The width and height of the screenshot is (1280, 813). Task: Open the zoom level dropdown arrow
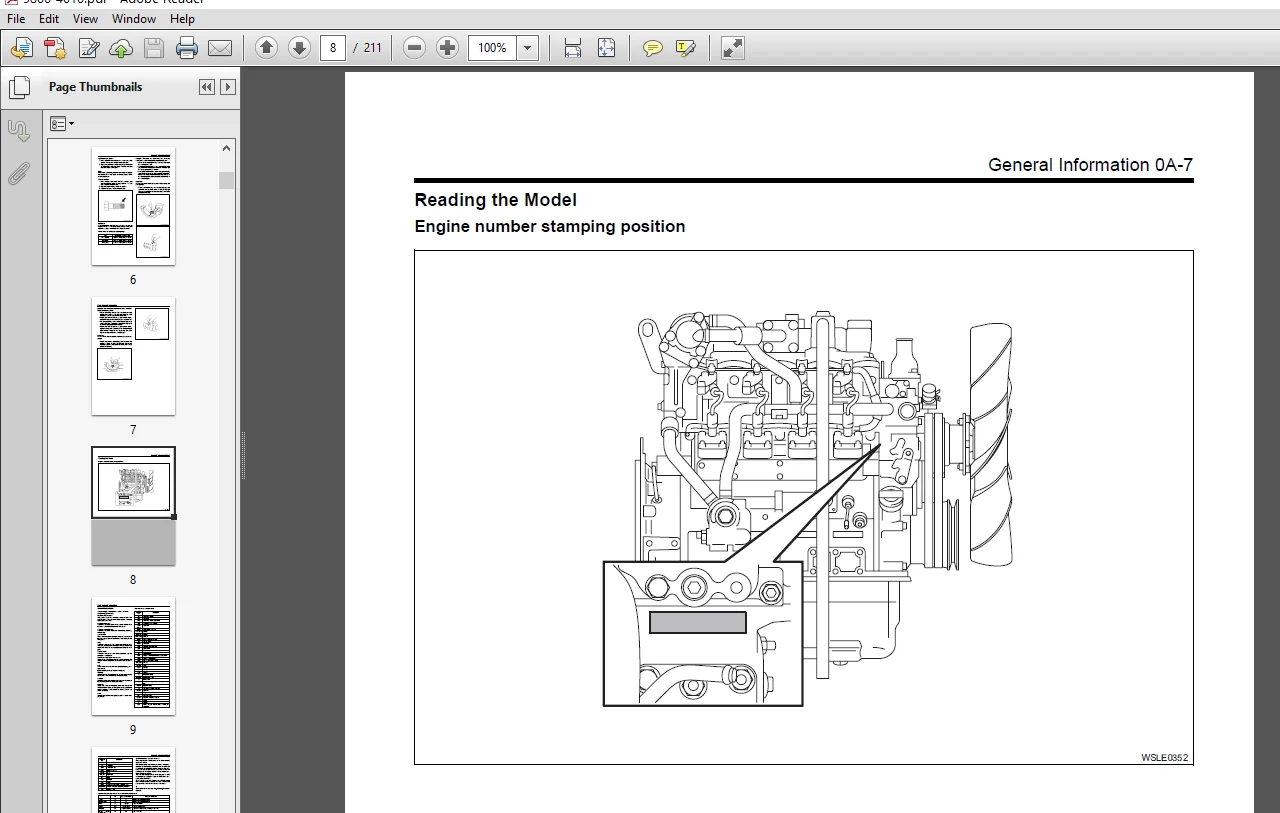[x=528, y=47]
